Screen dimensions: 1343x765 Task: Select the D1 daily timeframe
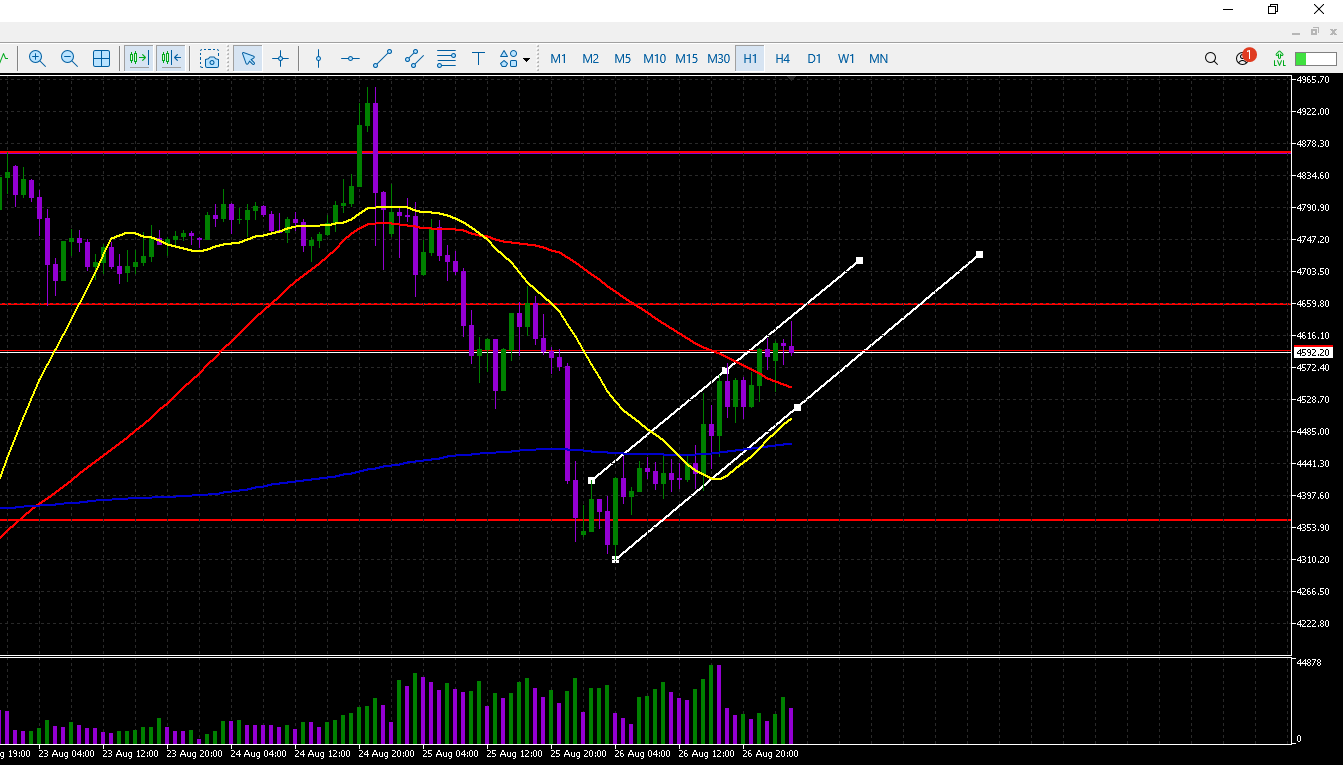814,59
